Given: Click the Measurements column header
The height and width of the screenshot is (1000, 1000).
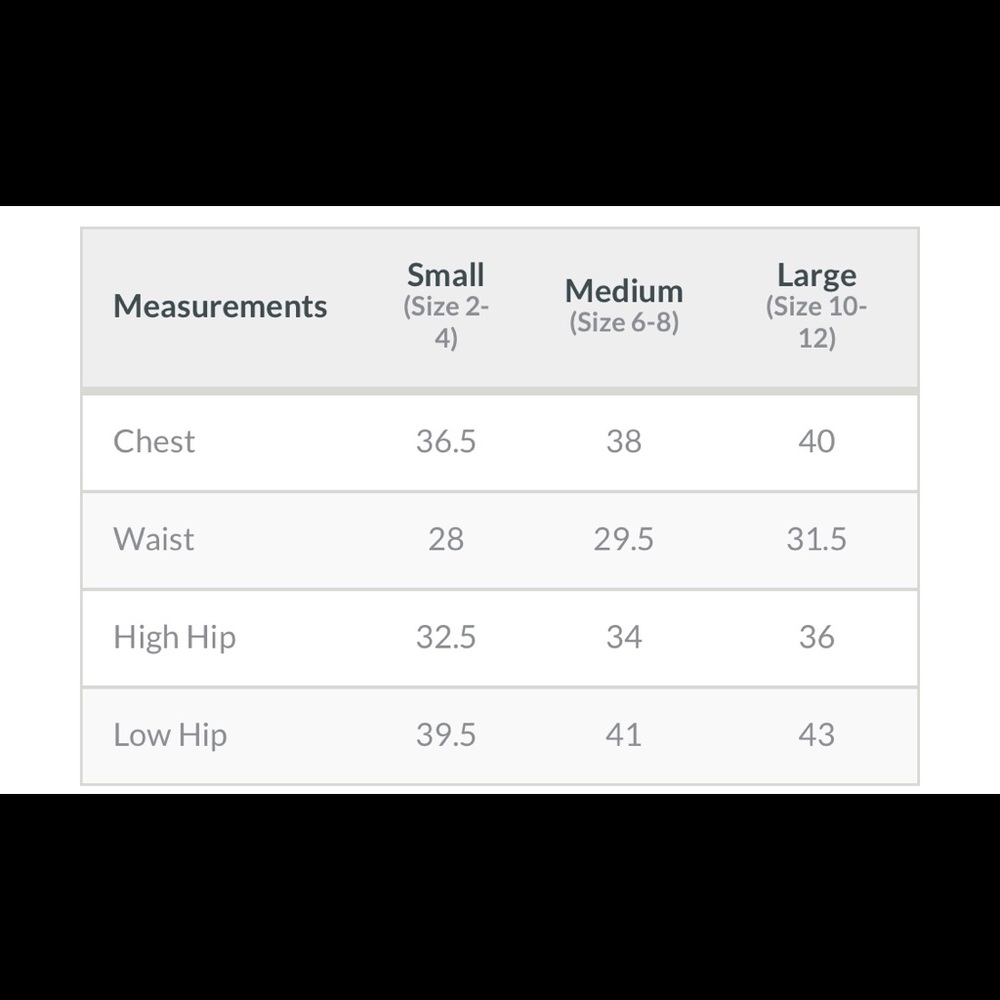Looking at the screenshot, I should [x=220, y=306].
